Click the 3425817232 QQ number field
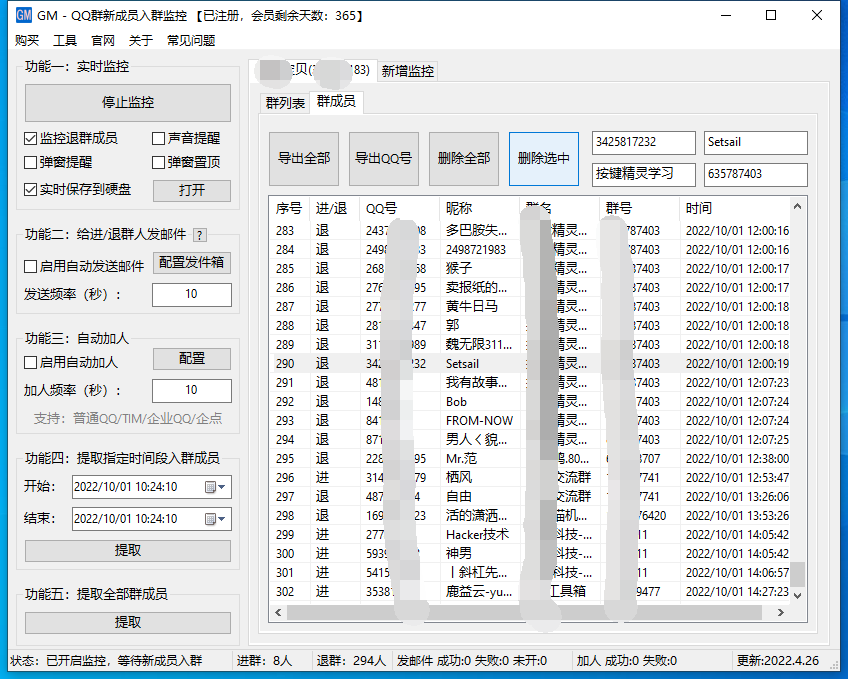 click(644, 143)
